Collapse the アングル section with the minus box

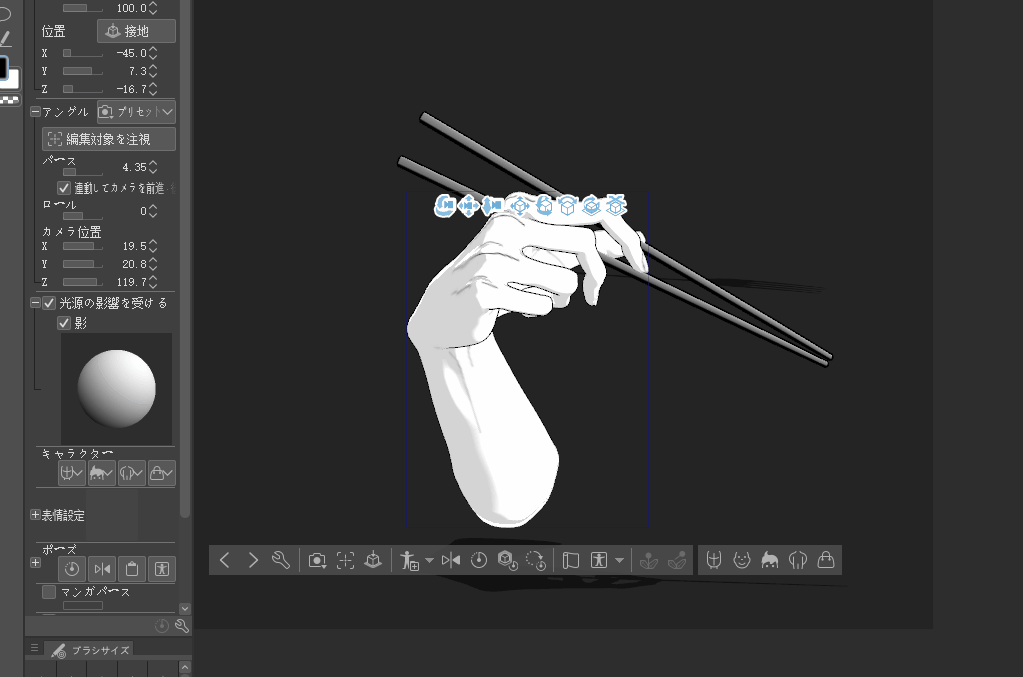point(35,111)
